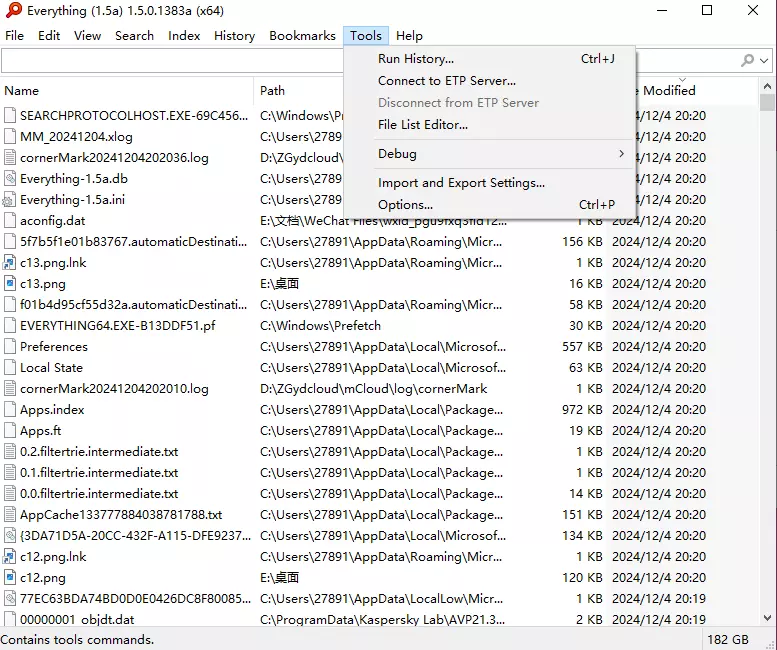Viewport: 777px width, 650px height.
Task: Click icon of 77EC63BDA74BD0D0E0426DC8F80085 file
Action: pos(9,598)
